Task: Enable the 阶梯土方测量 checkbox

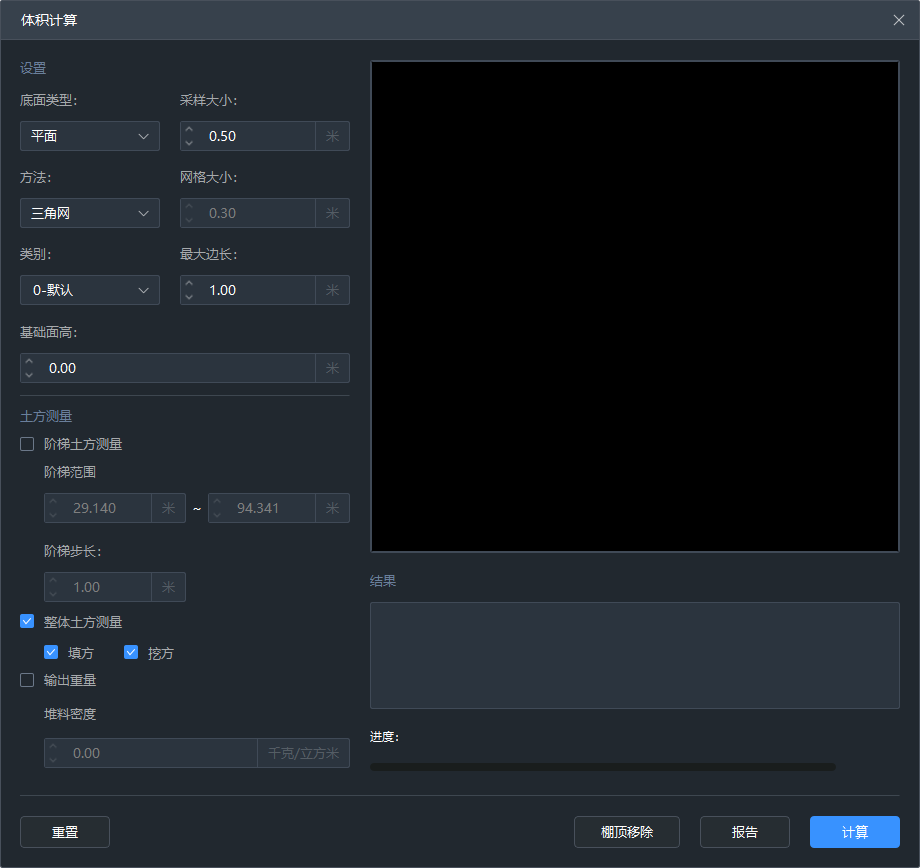Action: pos(27,444)
